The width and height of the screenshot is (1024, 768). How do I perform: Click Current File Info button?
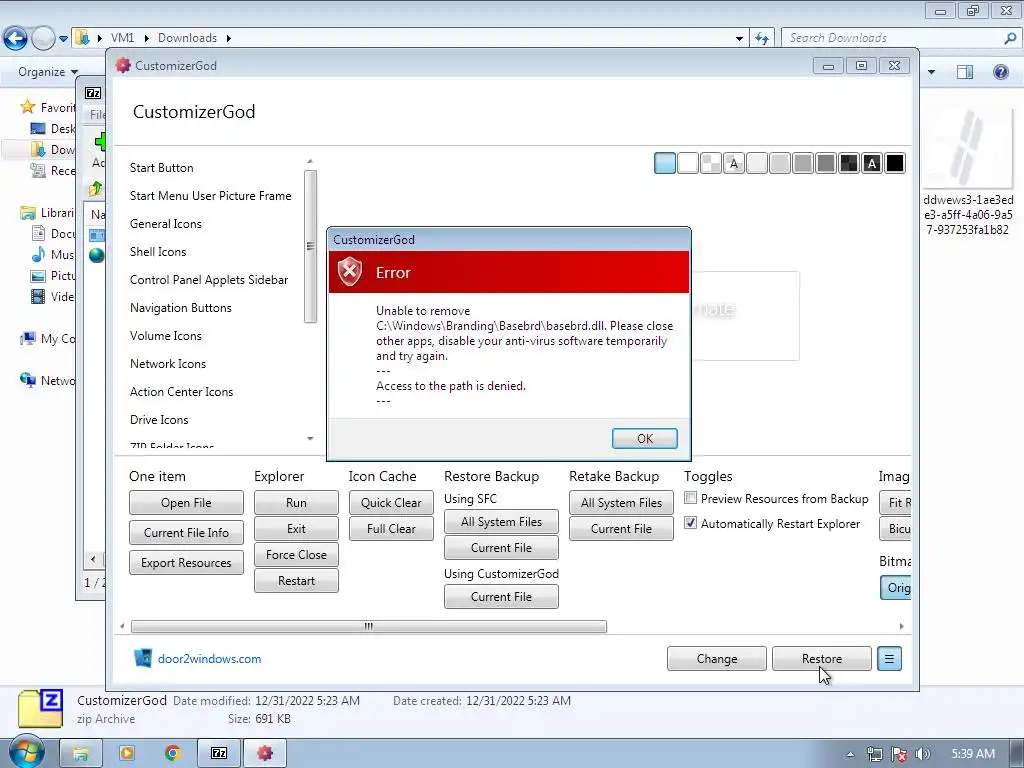(186, 533)
